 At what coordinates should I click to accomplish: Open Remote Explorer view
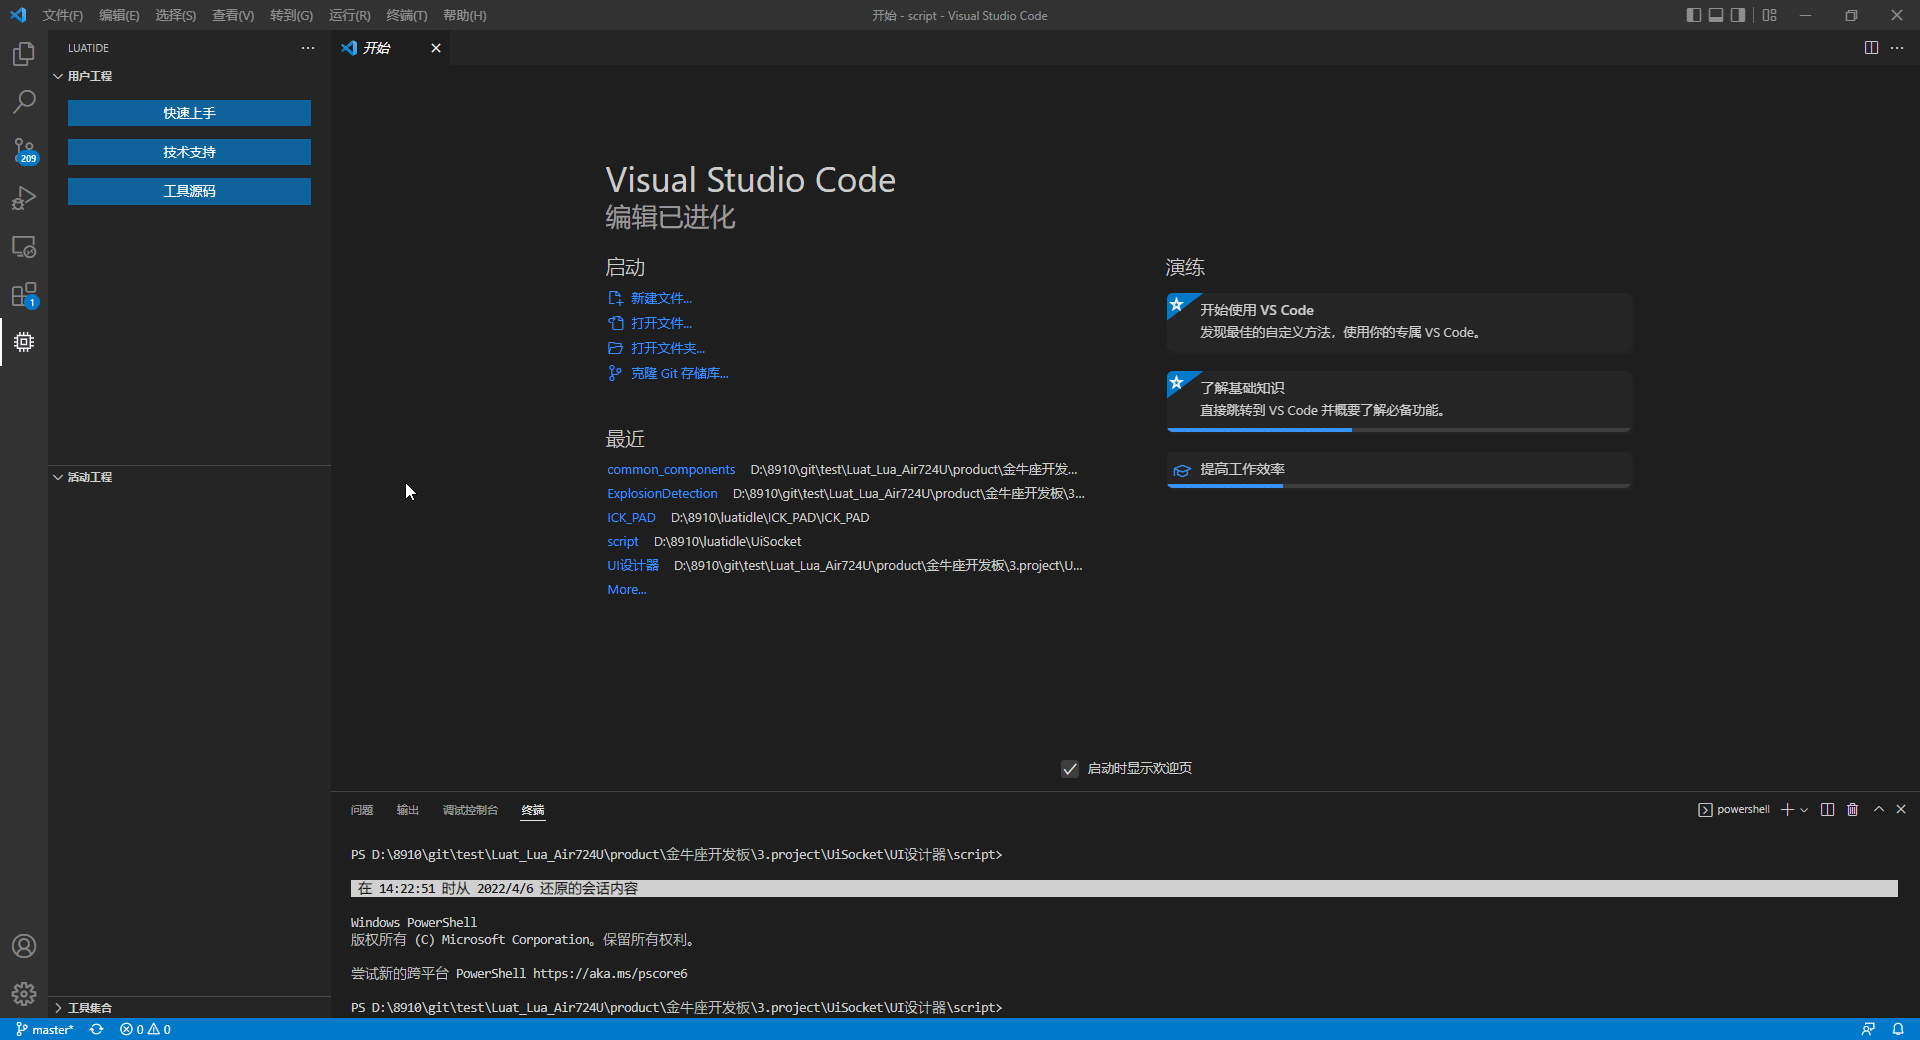point(24,246)
